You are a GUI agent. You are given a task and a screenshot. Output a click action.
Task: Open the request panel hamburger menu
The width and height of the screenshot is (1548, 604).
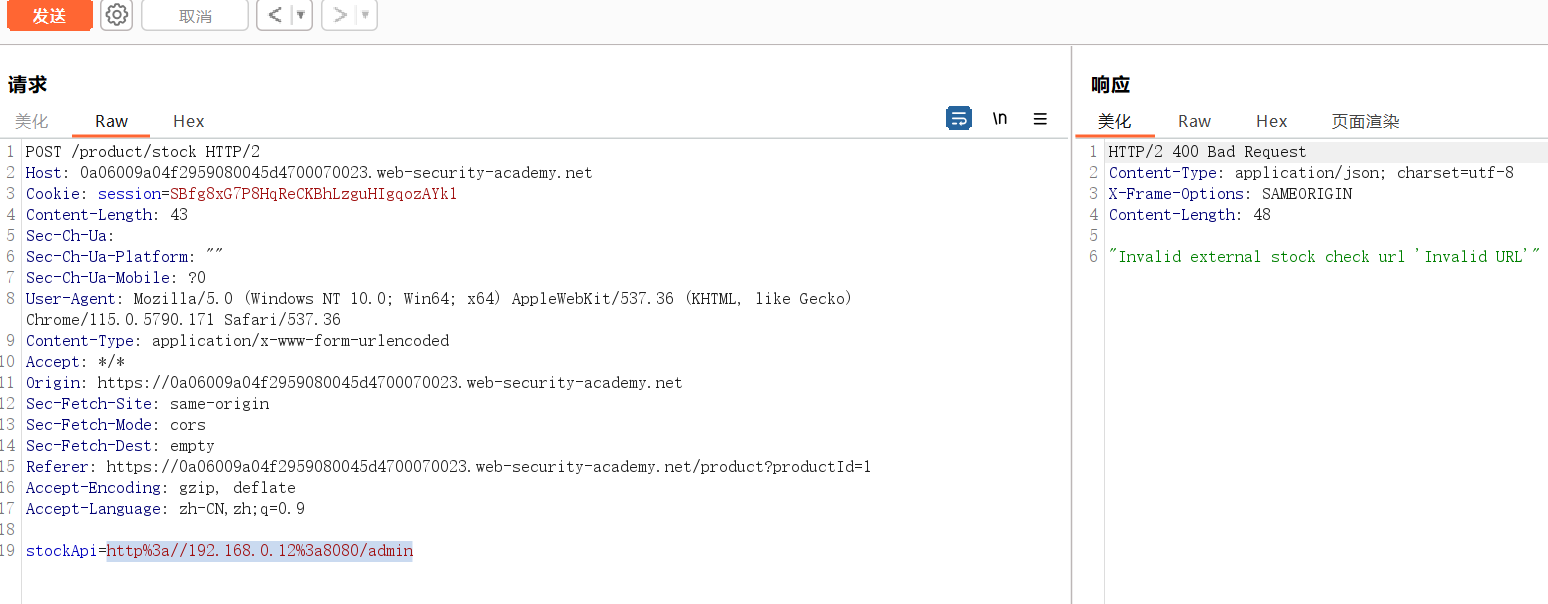pos(1040,119)
